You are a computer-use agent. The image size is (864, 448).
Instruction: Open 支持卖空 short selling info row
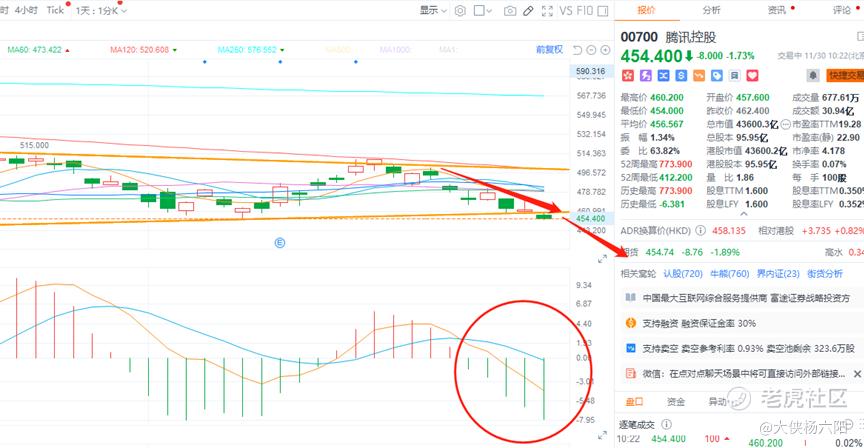pos(739,348)
